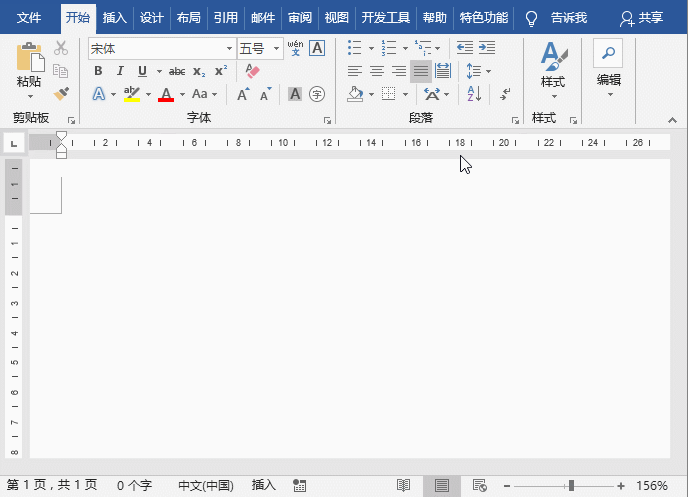Screen dimensions: 688x497
Task: Open the line spacing dropdown arrow
Action: click(488, 71)
